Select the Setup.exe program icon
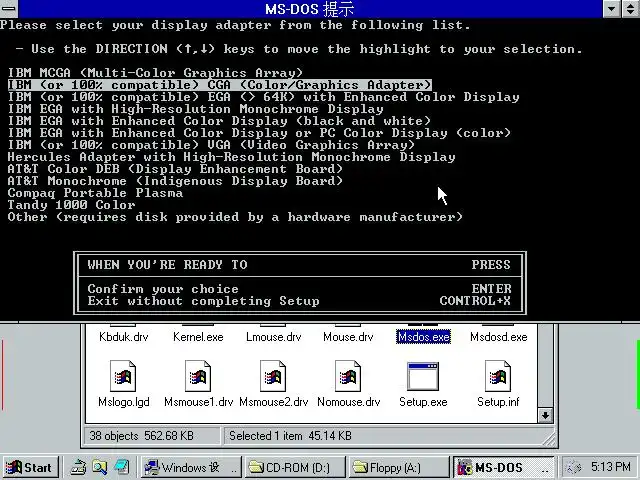This screenshot has width=640, height=480. [x=423, y=376]
